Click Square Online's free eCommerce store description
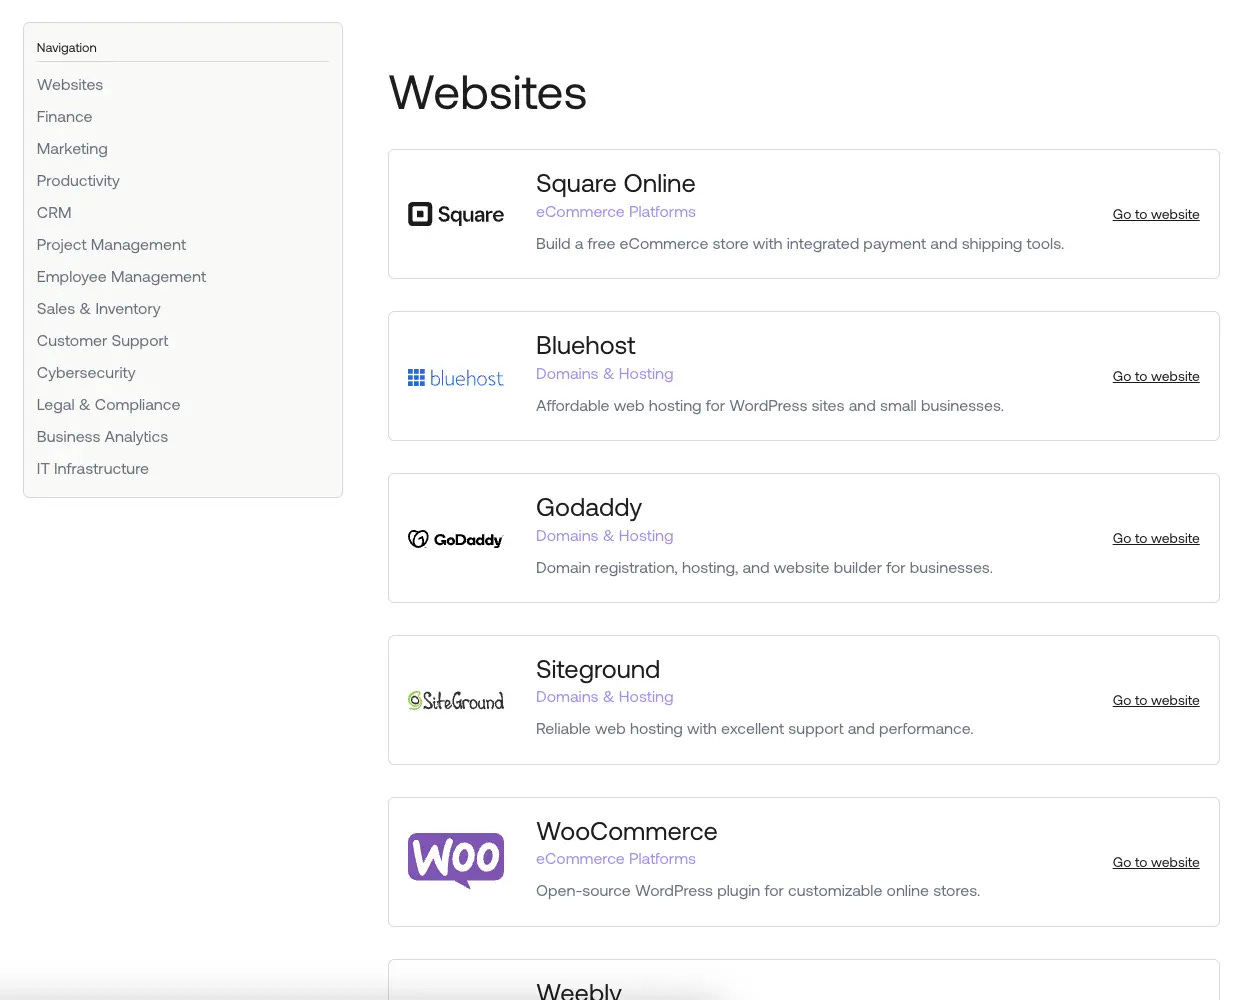Screen dimensions: 1234x1000 [x=800, y=244]
